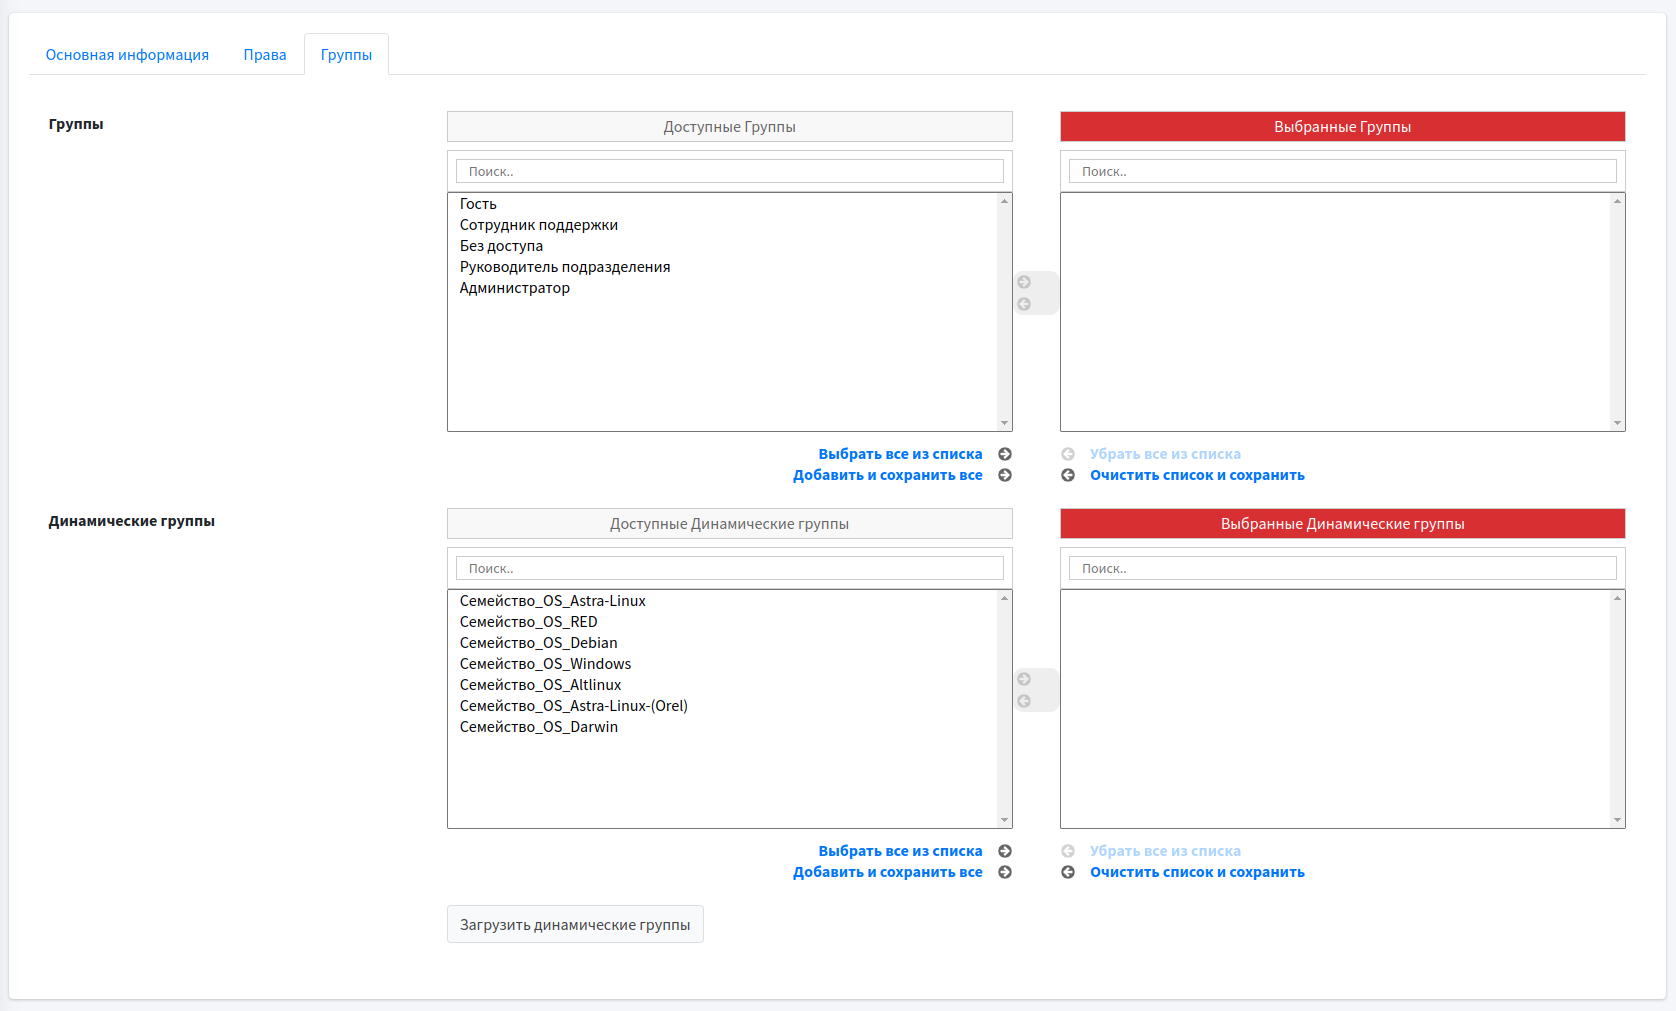Image resolution: width=1676 pixels, height=1011 pixels.
Task: Select Администратор in available groups
Action: (x=515, y=288)
